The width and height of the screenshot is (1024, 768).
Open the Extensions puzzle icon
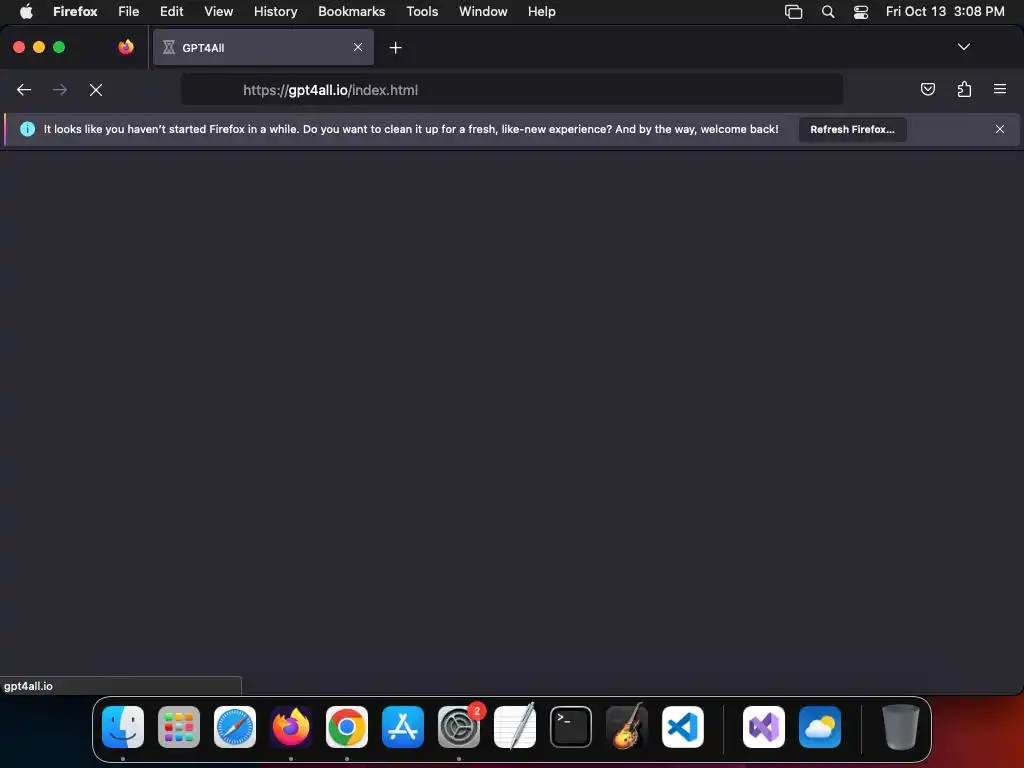[x=964, y=89]
